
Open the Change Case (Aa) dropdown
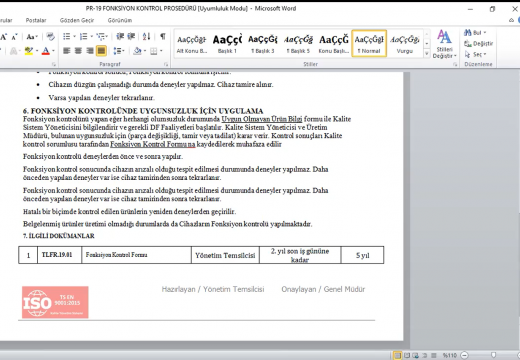pyautogui.click(x=32, y=37)
